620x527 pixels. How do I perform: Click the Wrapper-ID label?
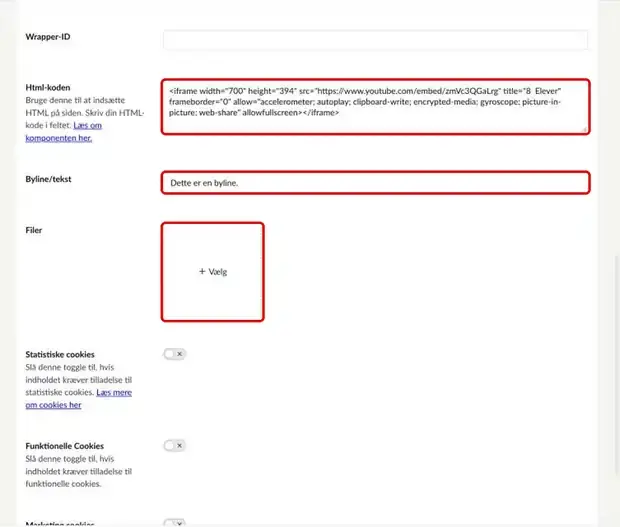coord(48,37)
